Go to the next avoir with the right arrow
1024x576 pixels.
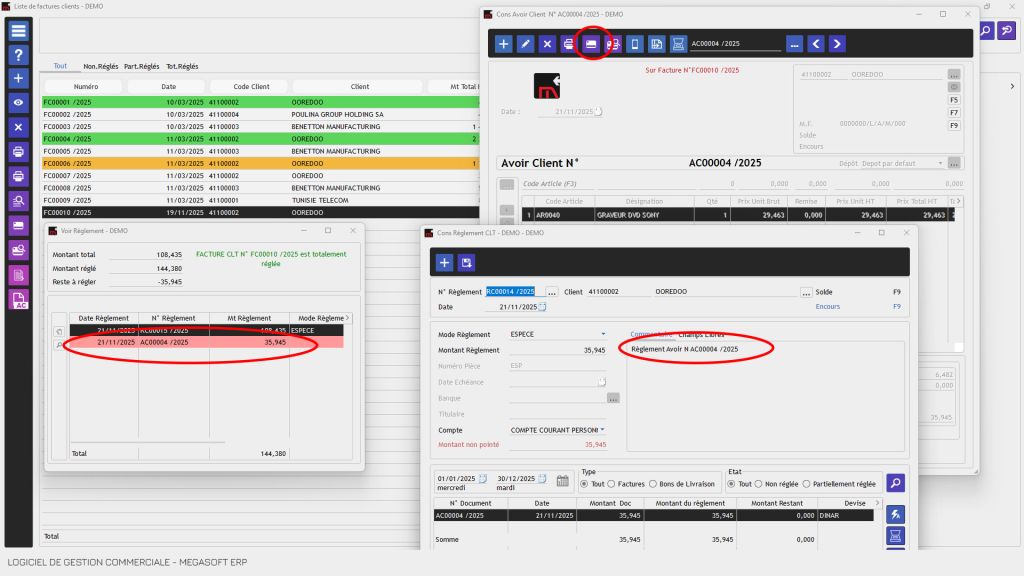coord(837,44)
